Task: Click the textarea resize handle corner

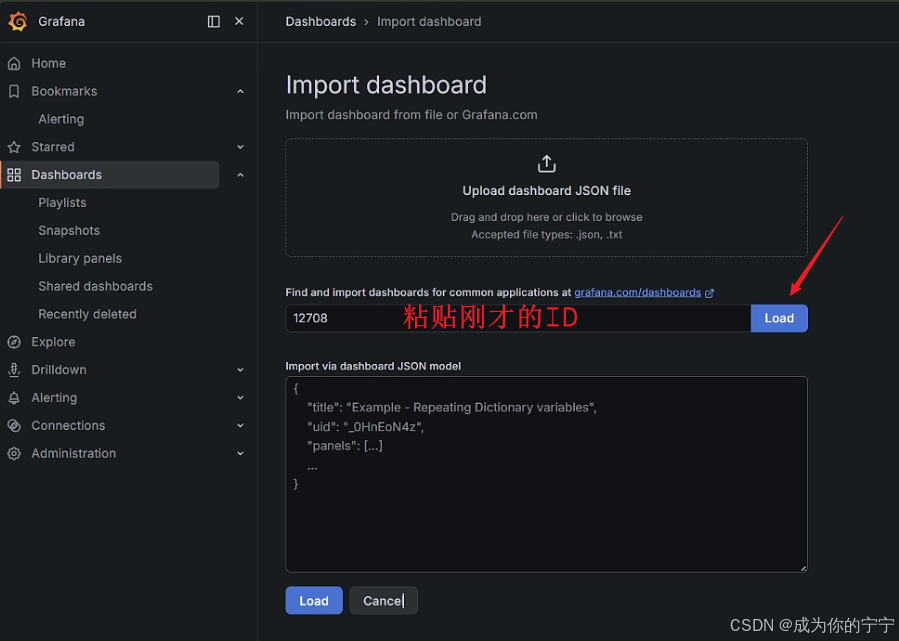Action: coord(803,568)
